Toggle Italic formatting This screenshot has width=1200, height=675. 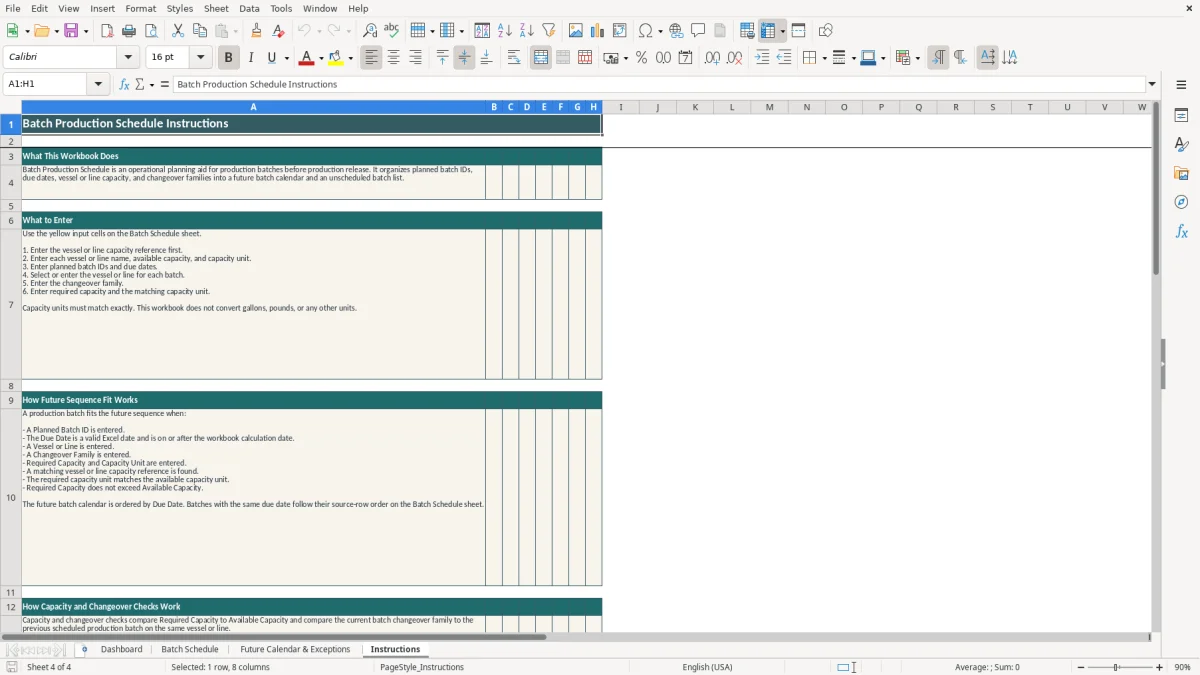[250, 58]
